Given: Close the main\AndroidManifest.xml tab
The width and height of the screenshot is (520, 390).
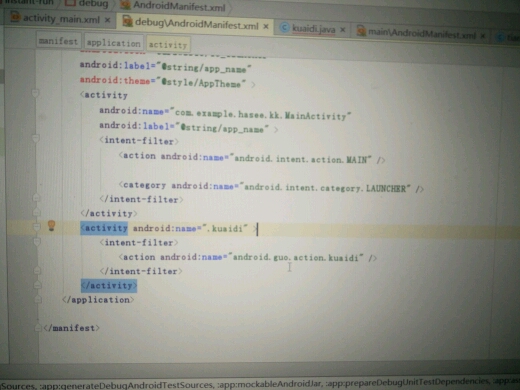Looking at the screenshot, I should (482, 35).
